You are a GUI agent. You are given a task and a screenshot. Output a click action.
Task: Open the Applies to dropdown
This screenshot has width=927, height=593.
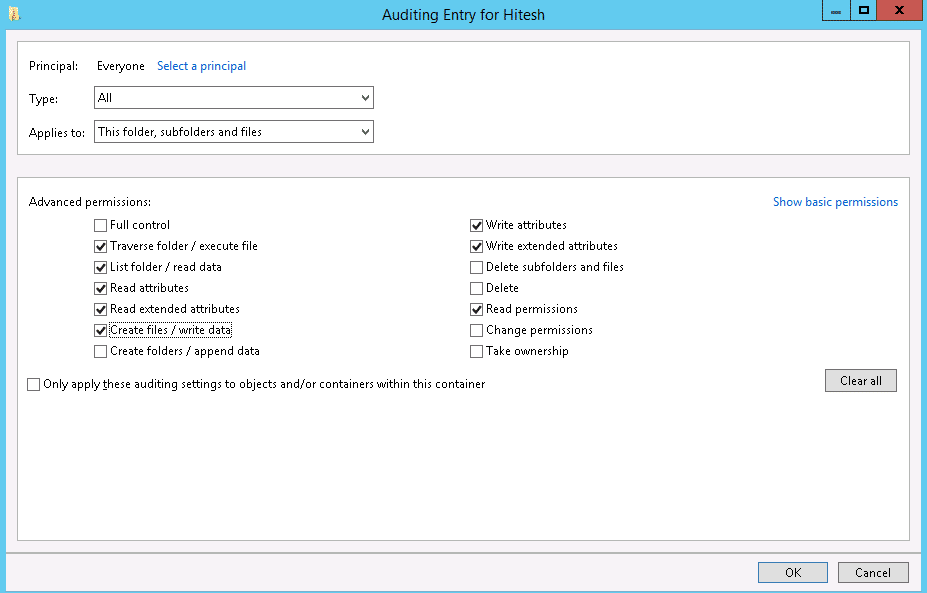[234, 131]
